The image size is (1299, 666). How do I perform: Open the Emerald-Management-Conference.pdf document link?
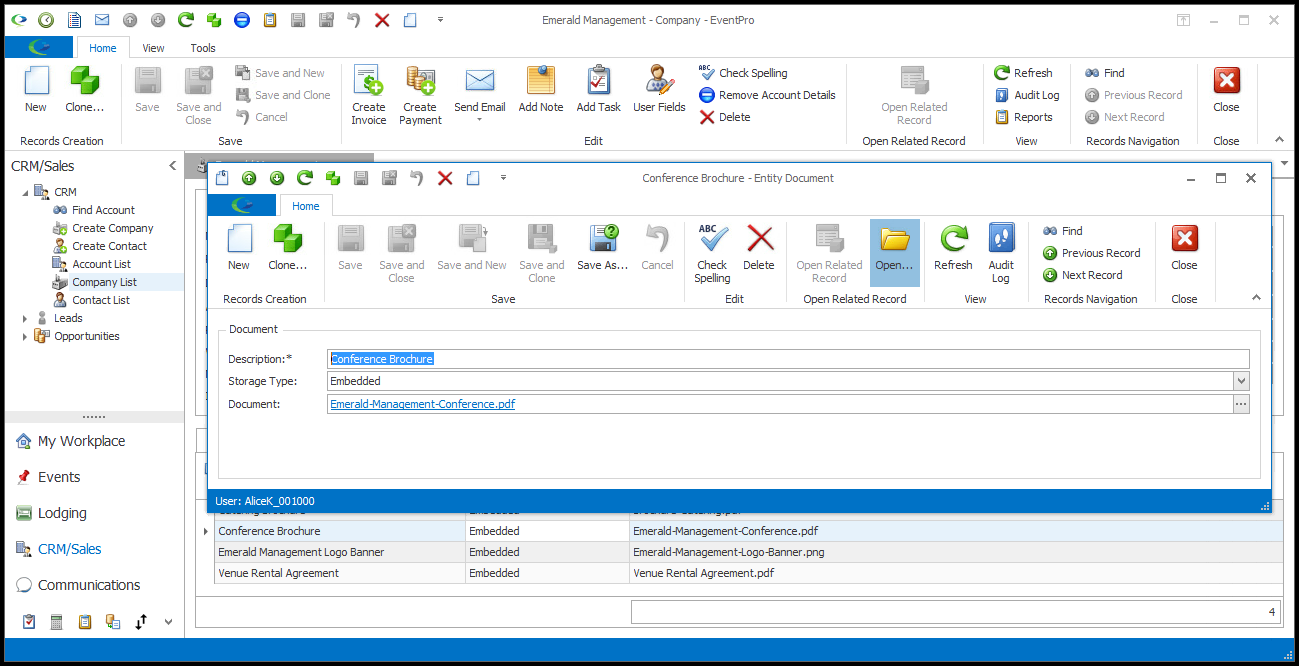pyautogui.click(x=423, y=404)
